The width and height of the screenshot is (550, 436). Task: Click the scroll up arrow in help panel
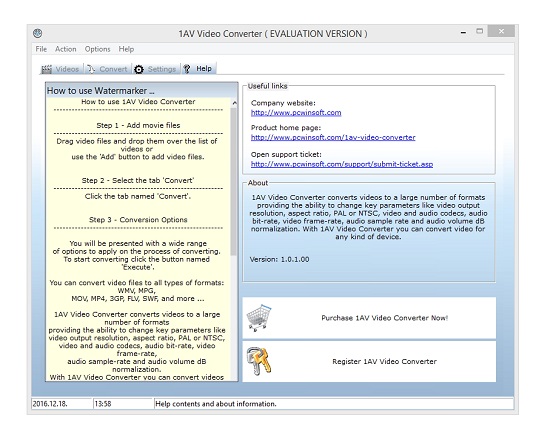coord(234,103)
